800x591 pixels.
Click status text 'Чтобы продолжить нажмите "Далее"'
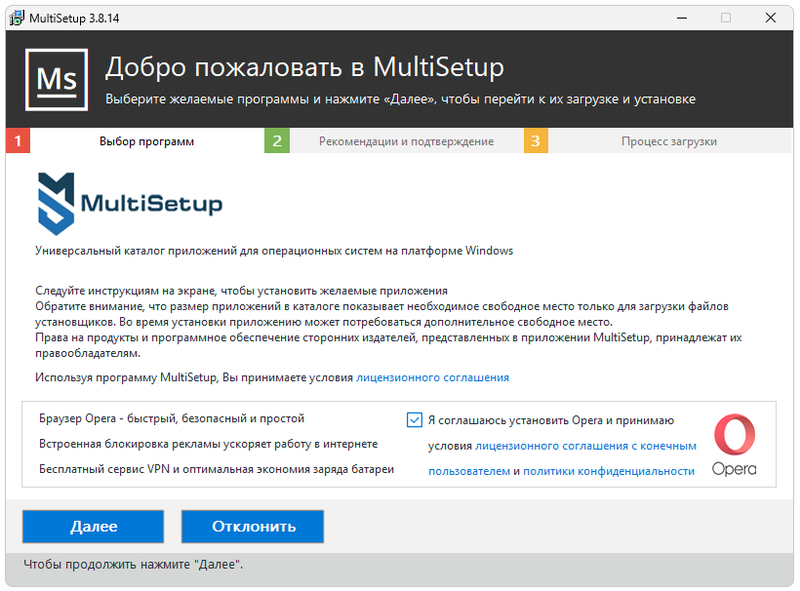133,564
